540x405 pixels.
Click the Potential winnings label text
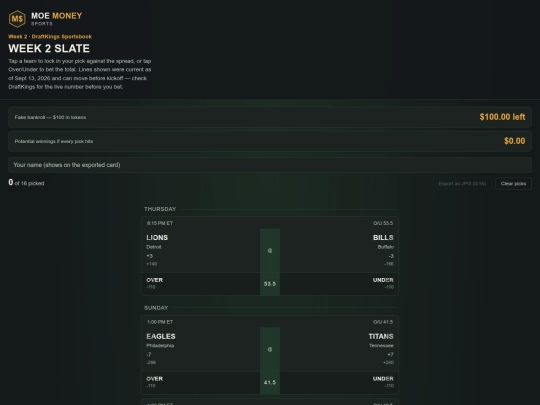[54, 141]
